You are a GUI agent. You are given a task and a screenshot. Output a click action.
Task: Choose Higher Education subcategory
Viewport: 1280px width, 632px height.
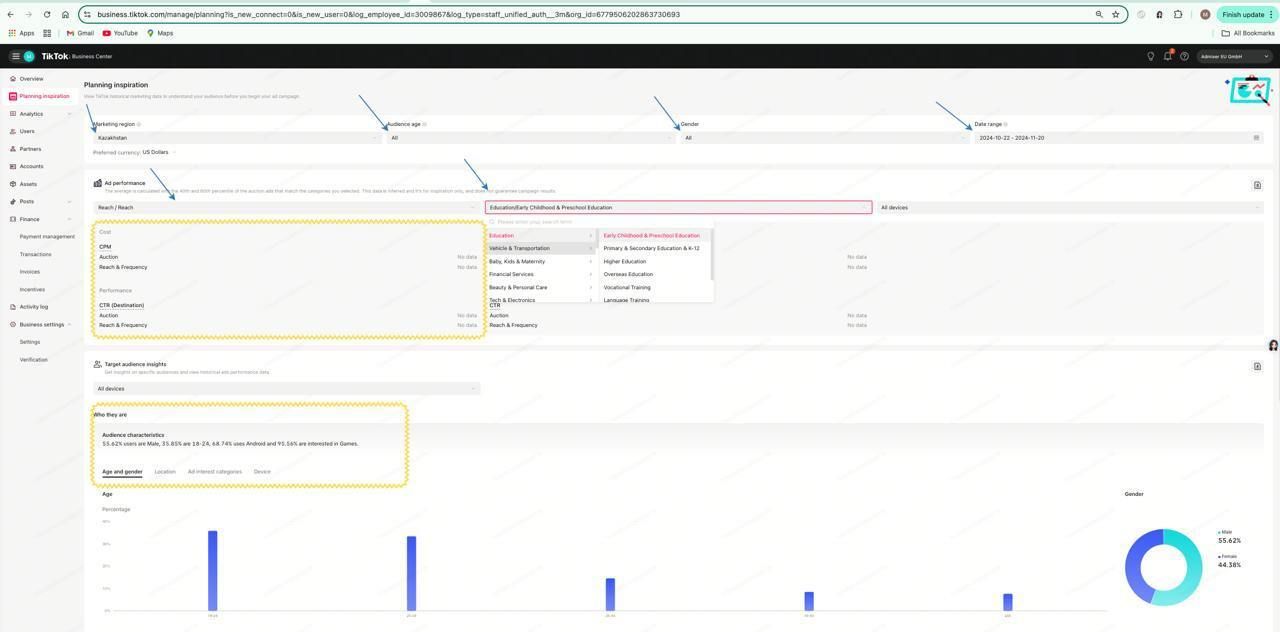coord(654,262)
